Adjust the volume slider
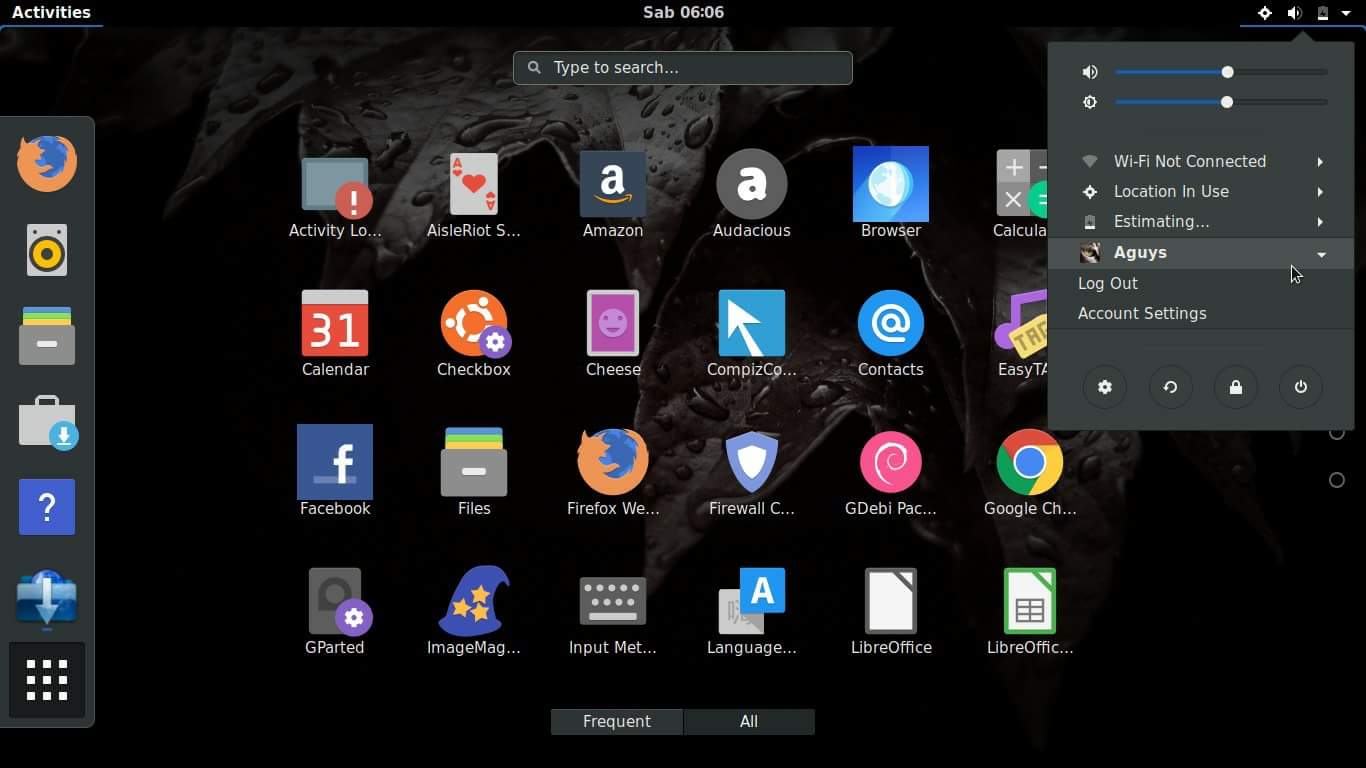The height and width of the screenshot is (768, 1366). (1228, 72)
